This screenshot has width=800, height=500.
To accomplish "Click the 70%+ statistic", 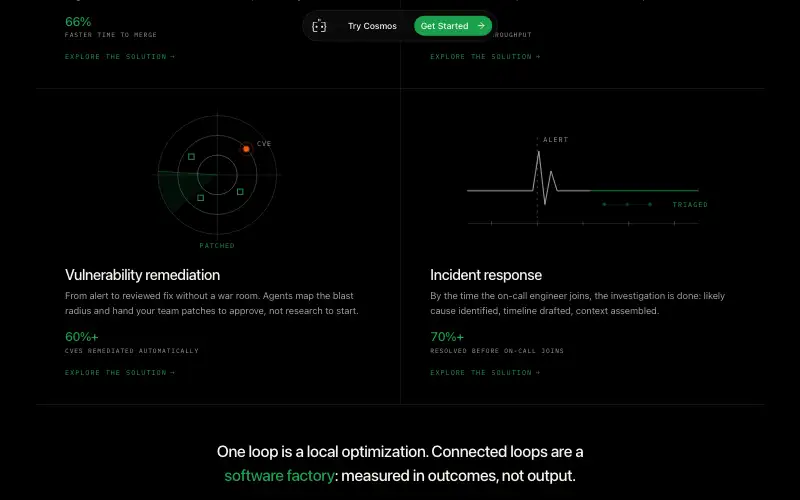I will point(447,337).
